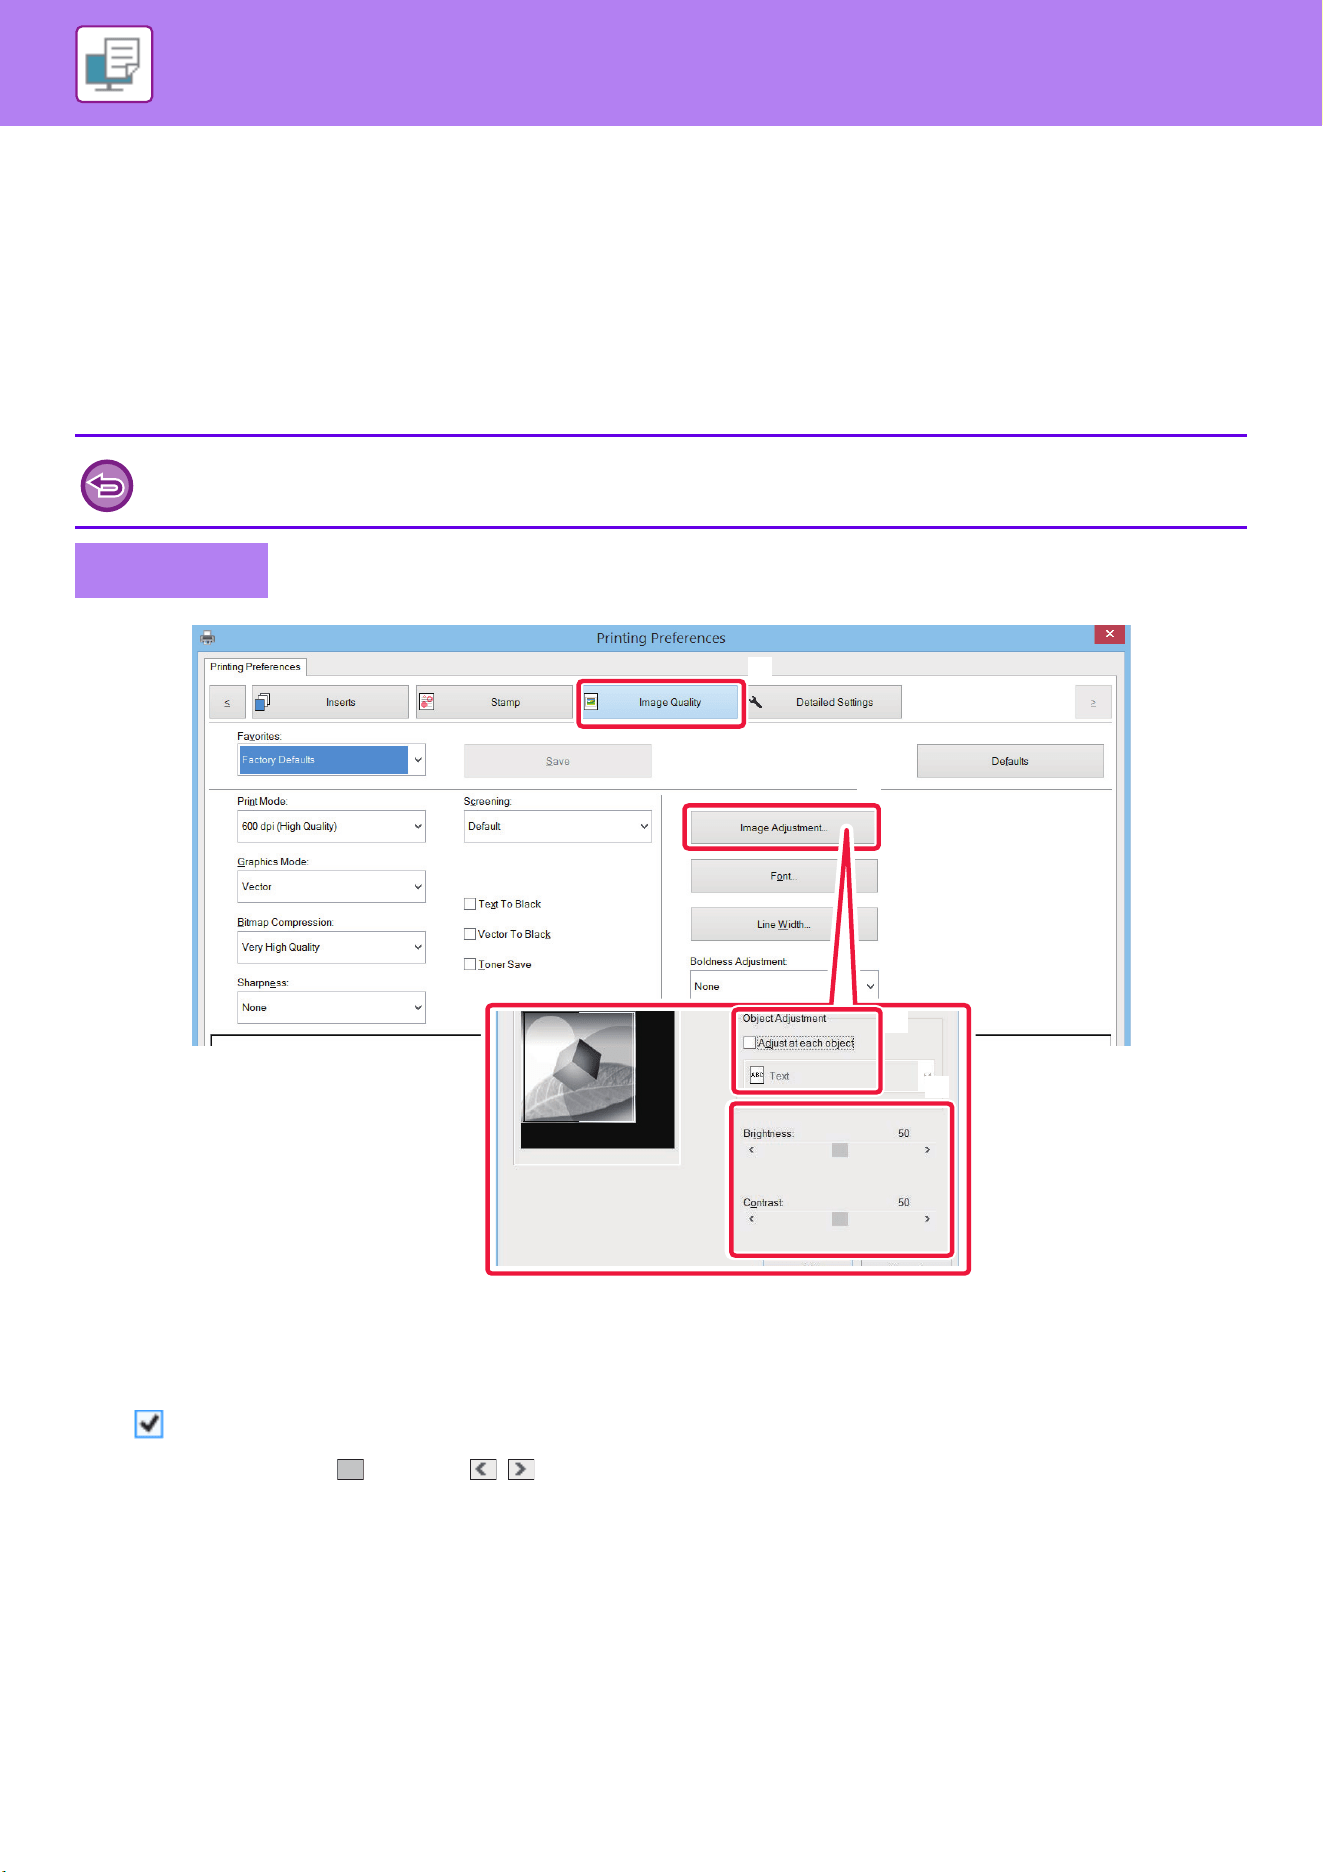Screen dimensions: 1323x1872
Task: Open the Text object type dropdown
Action: [x=839, y=1075]
